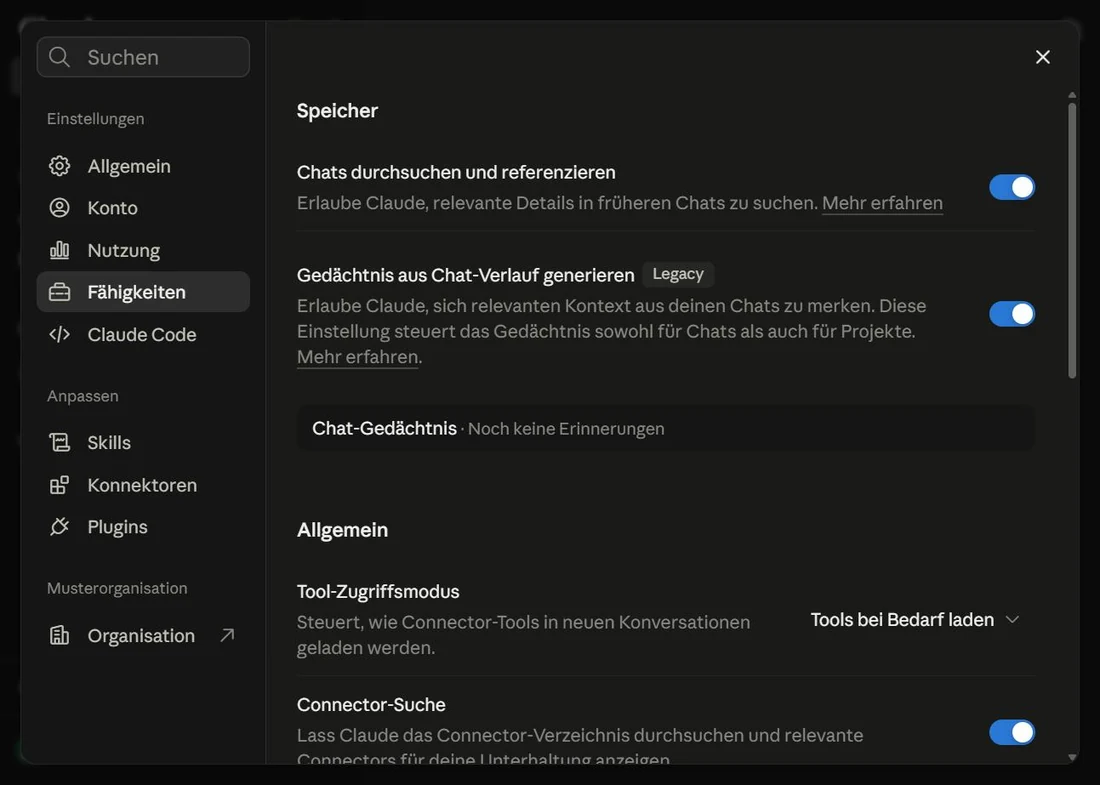
Task: Go to the Konto settings page
Action: click(x=143, y=208)
